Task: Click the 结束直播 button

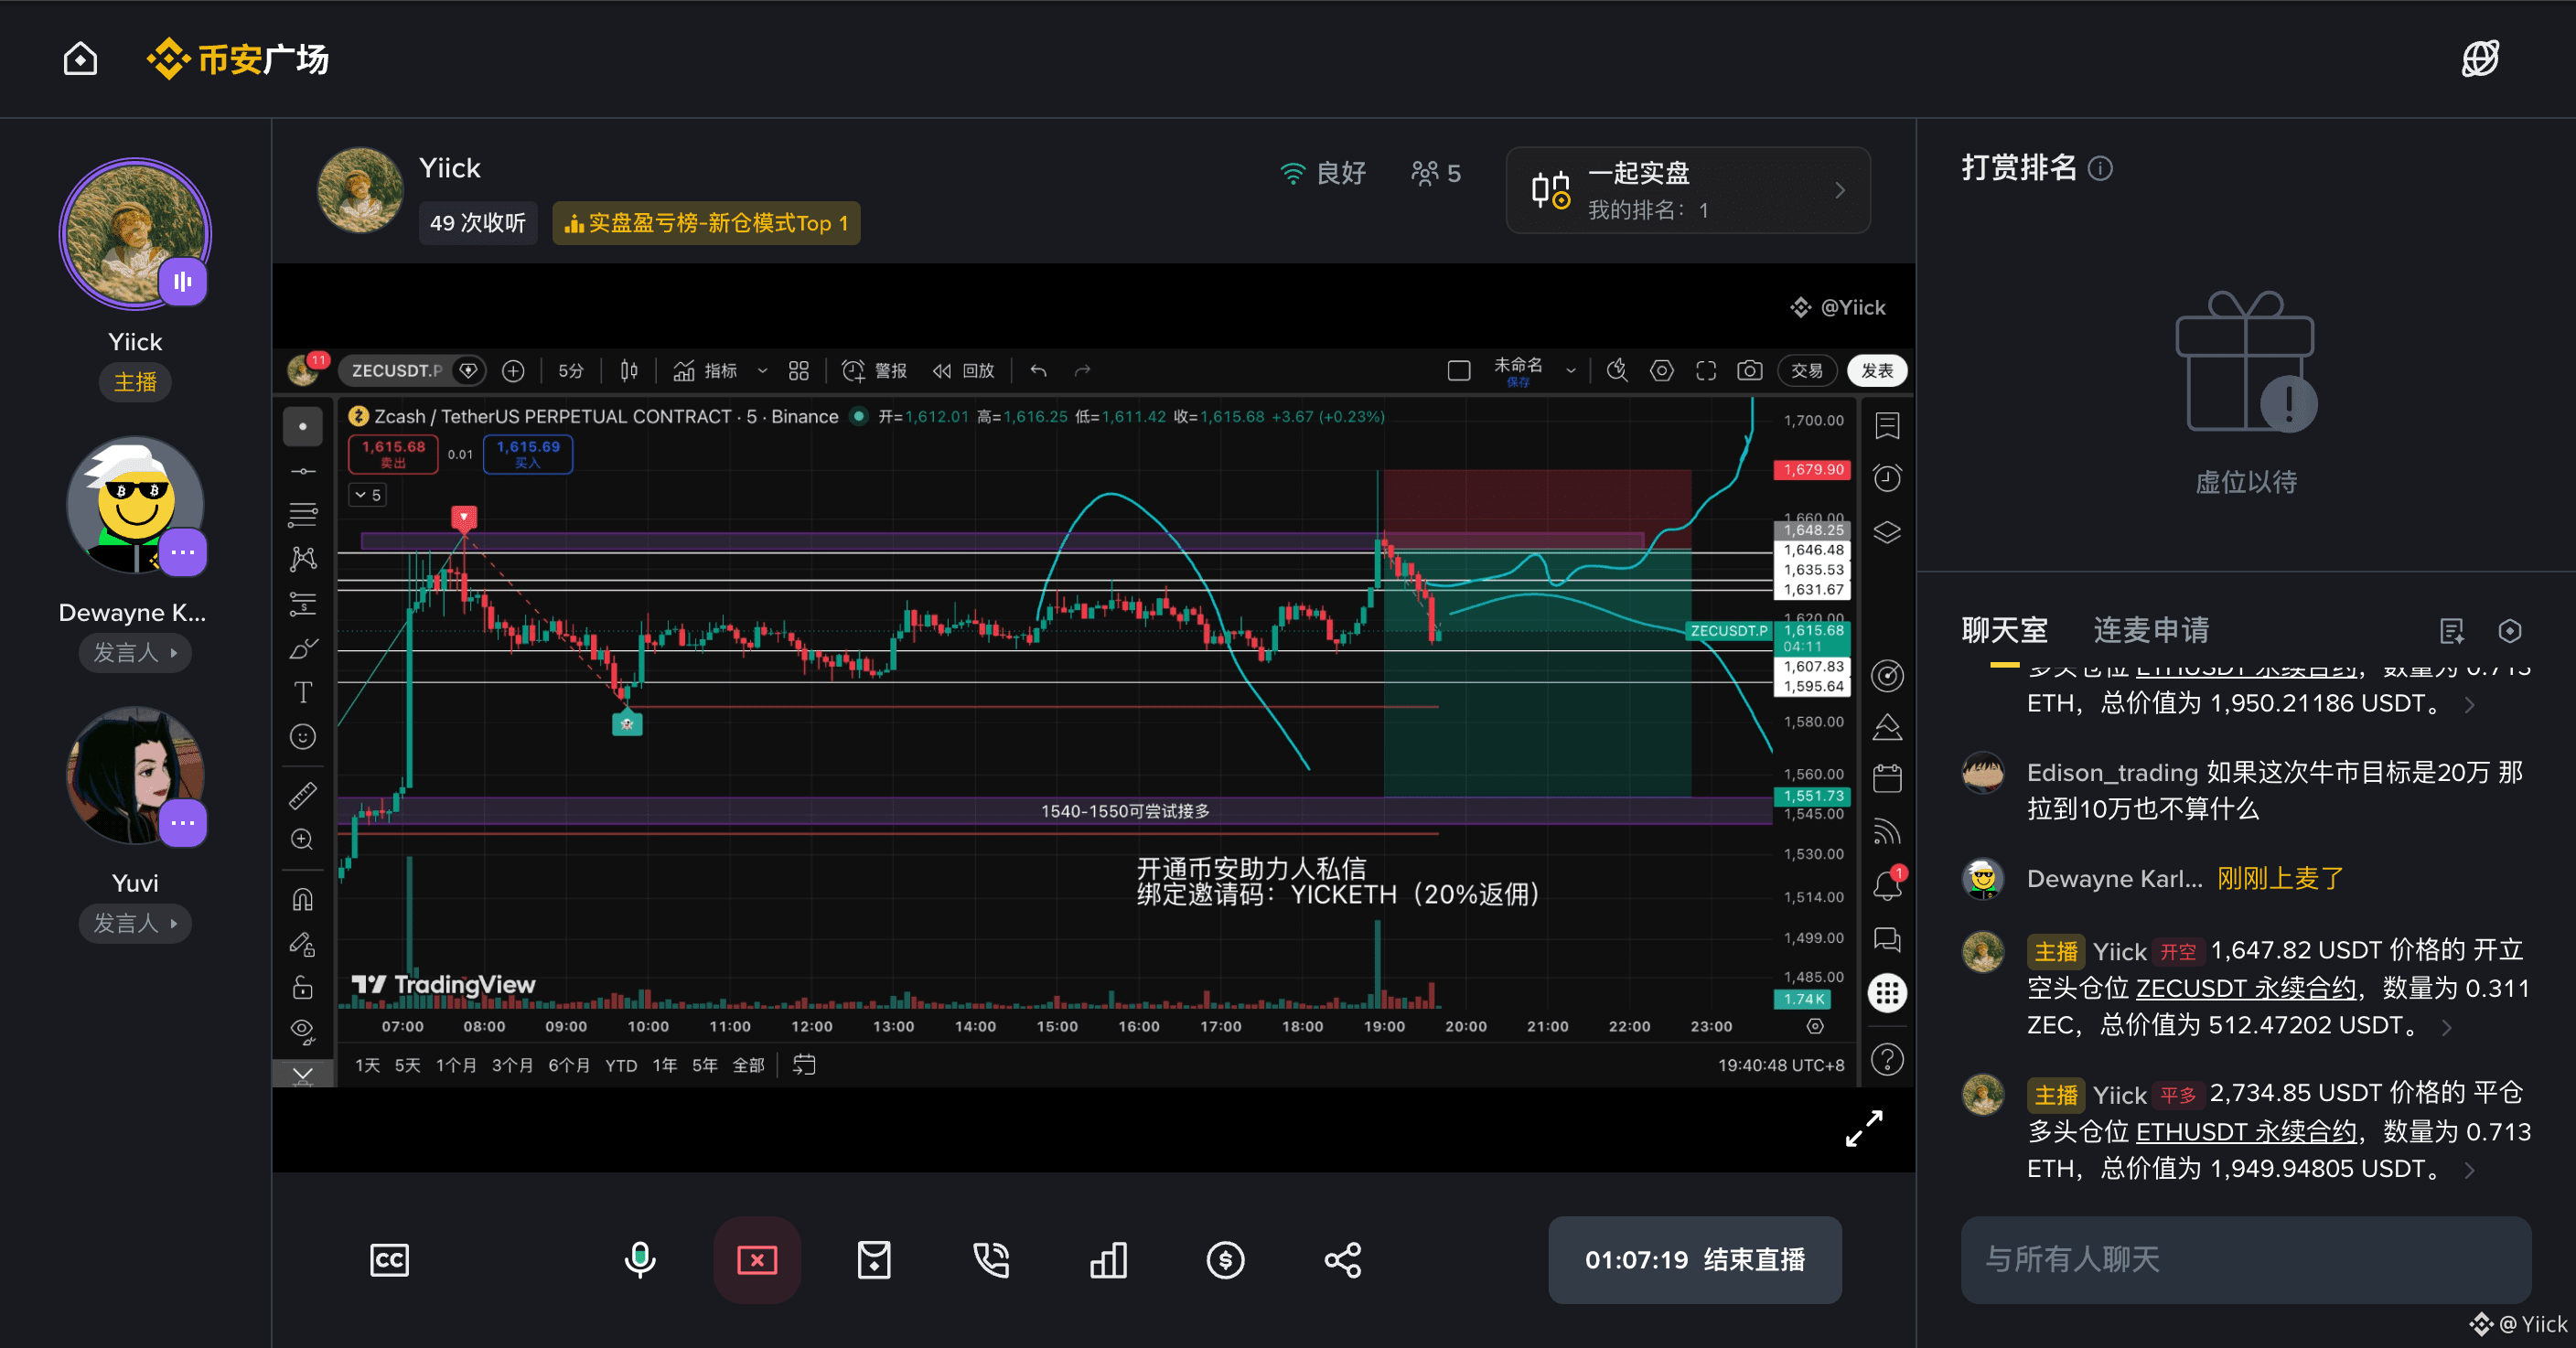Action: (x=1695, y=1260)
